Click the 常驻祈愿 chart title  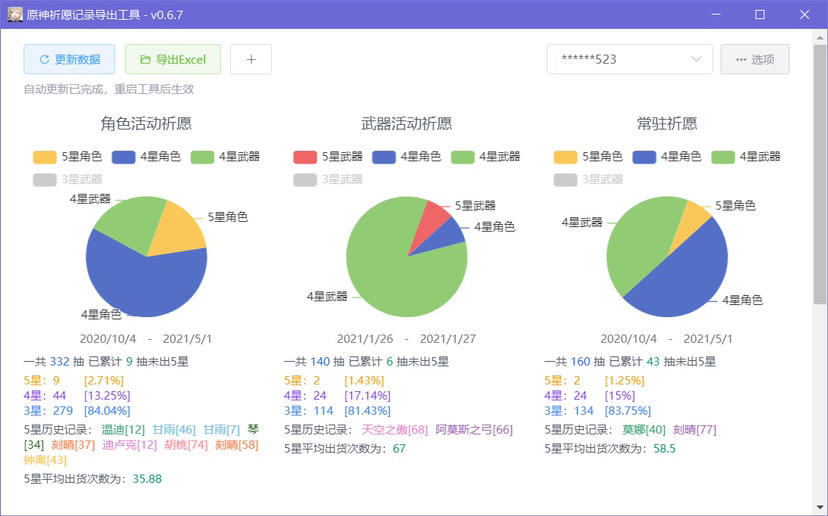(x=667, y=124)
